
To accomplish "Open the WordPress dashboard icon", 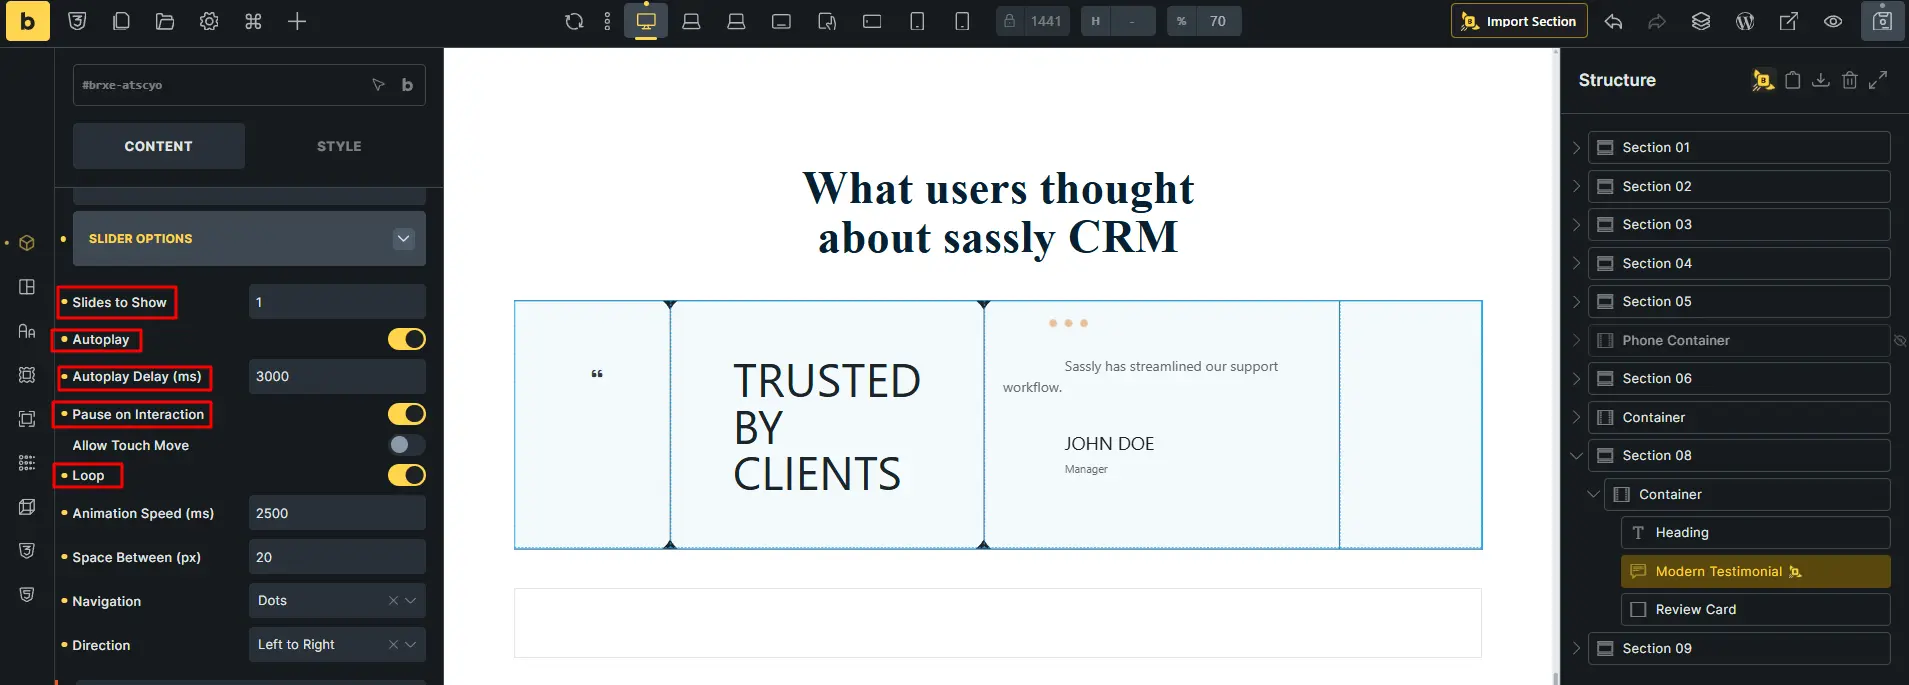I will point(1745,21).
